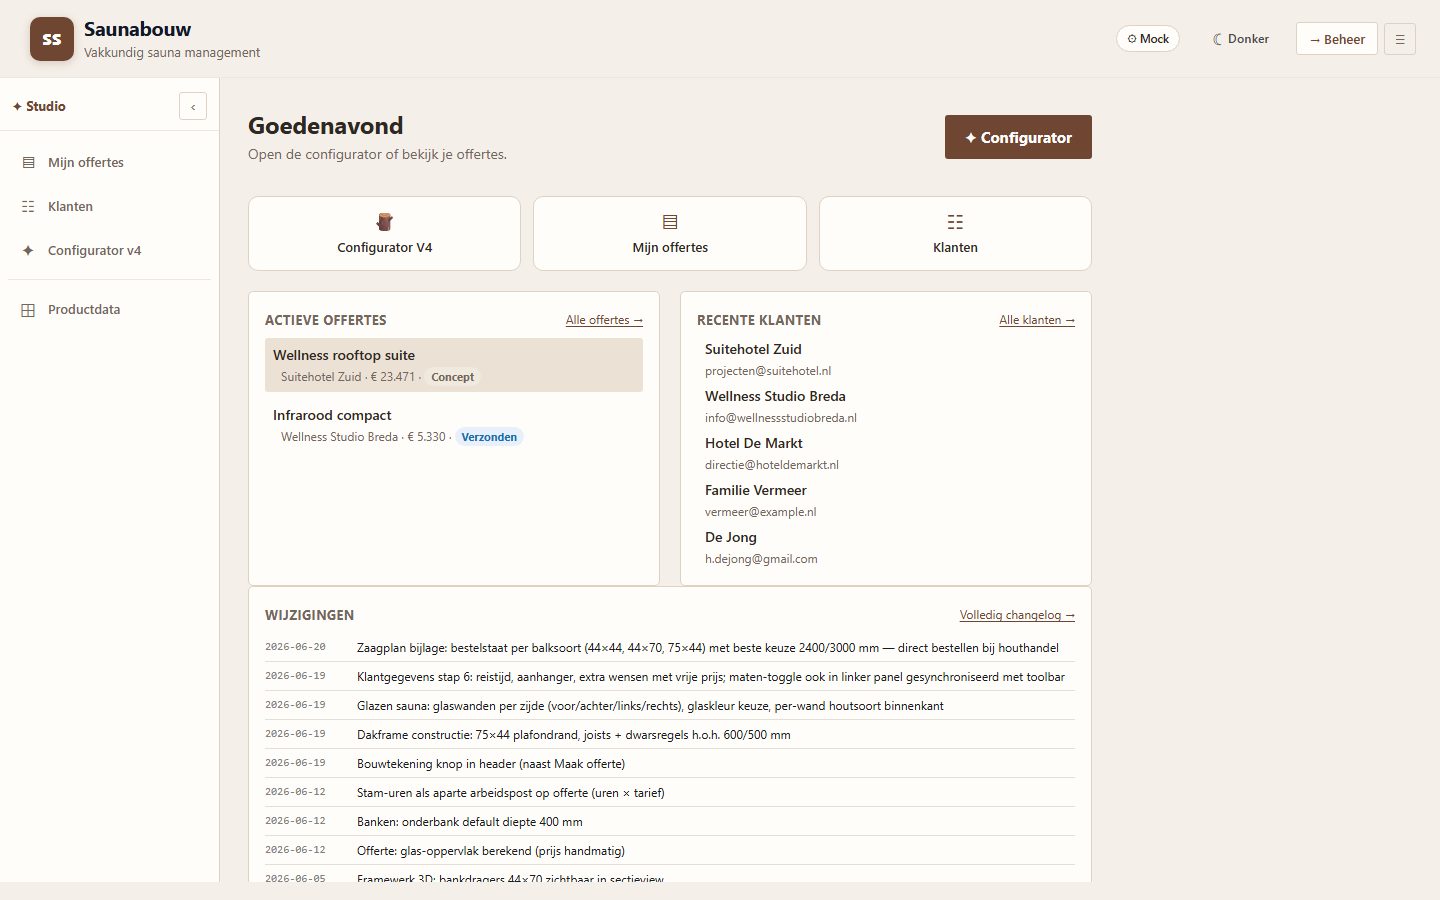Toggle the Mock data mode pill

click(1148, 39)
